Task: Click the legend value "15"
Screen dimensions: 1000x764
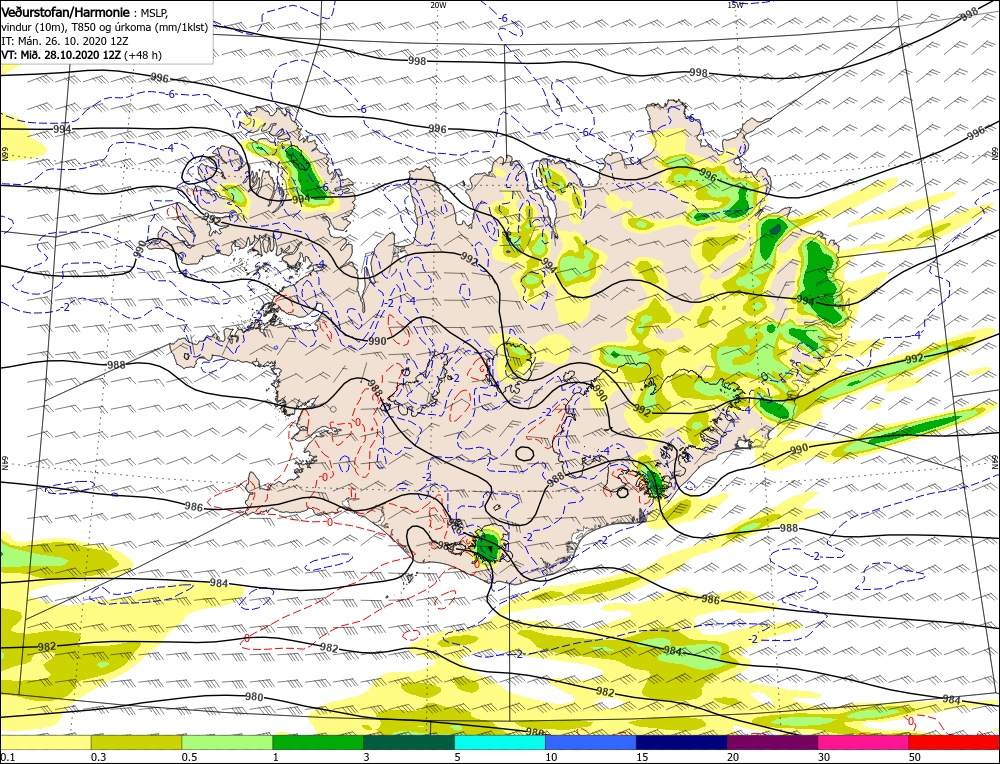Action: coord(643,757)
